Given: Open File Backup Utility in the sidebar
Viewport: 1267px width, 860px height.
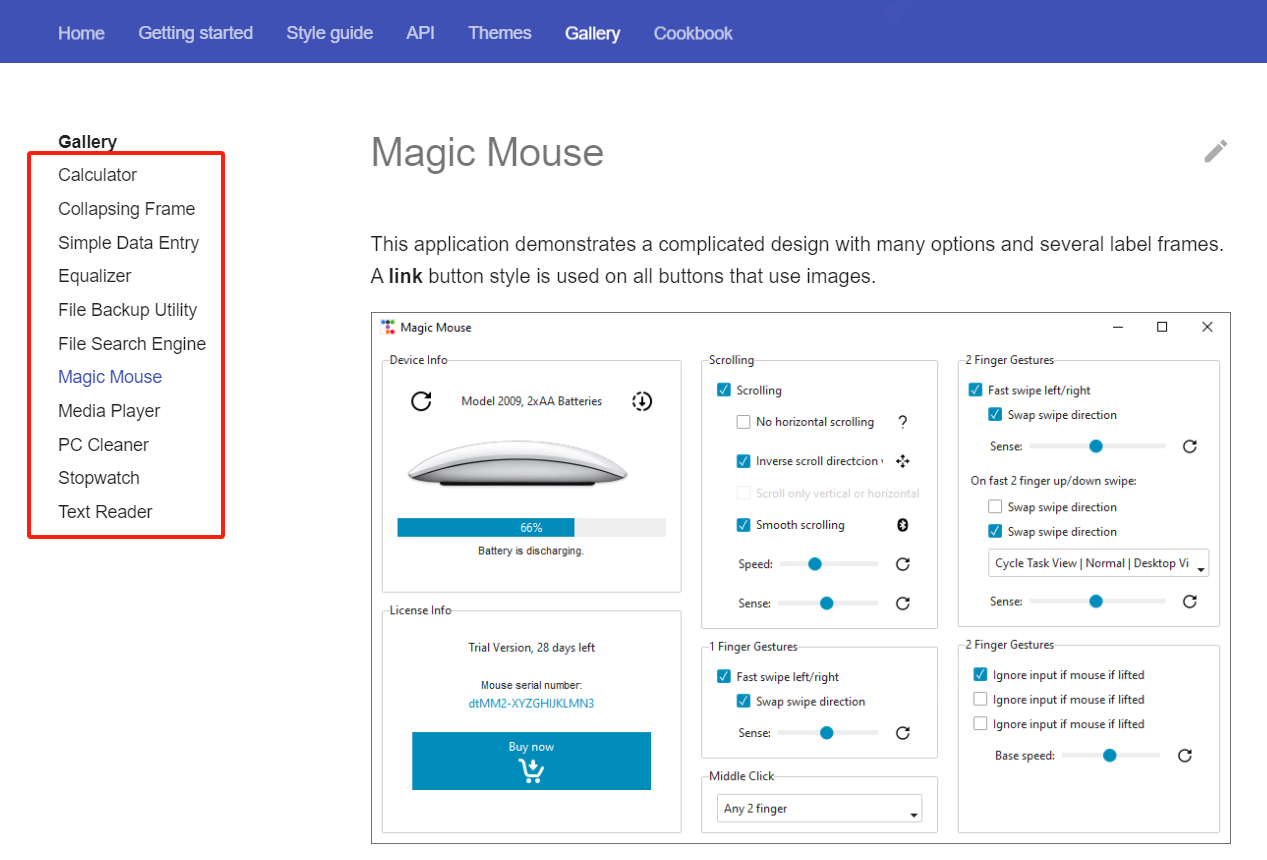Looking at the screenshot, I should pyautogui.click(x=127, y=310).
